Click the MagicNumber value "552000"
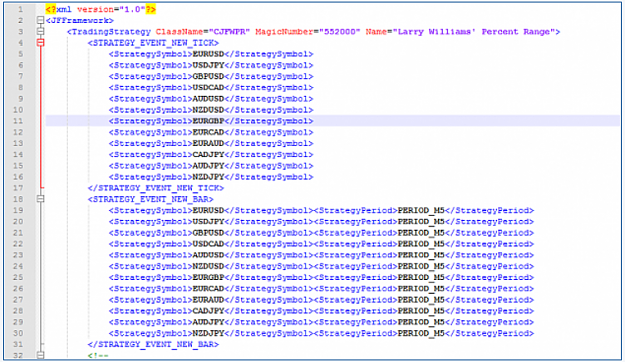 (x=339, y=31)
